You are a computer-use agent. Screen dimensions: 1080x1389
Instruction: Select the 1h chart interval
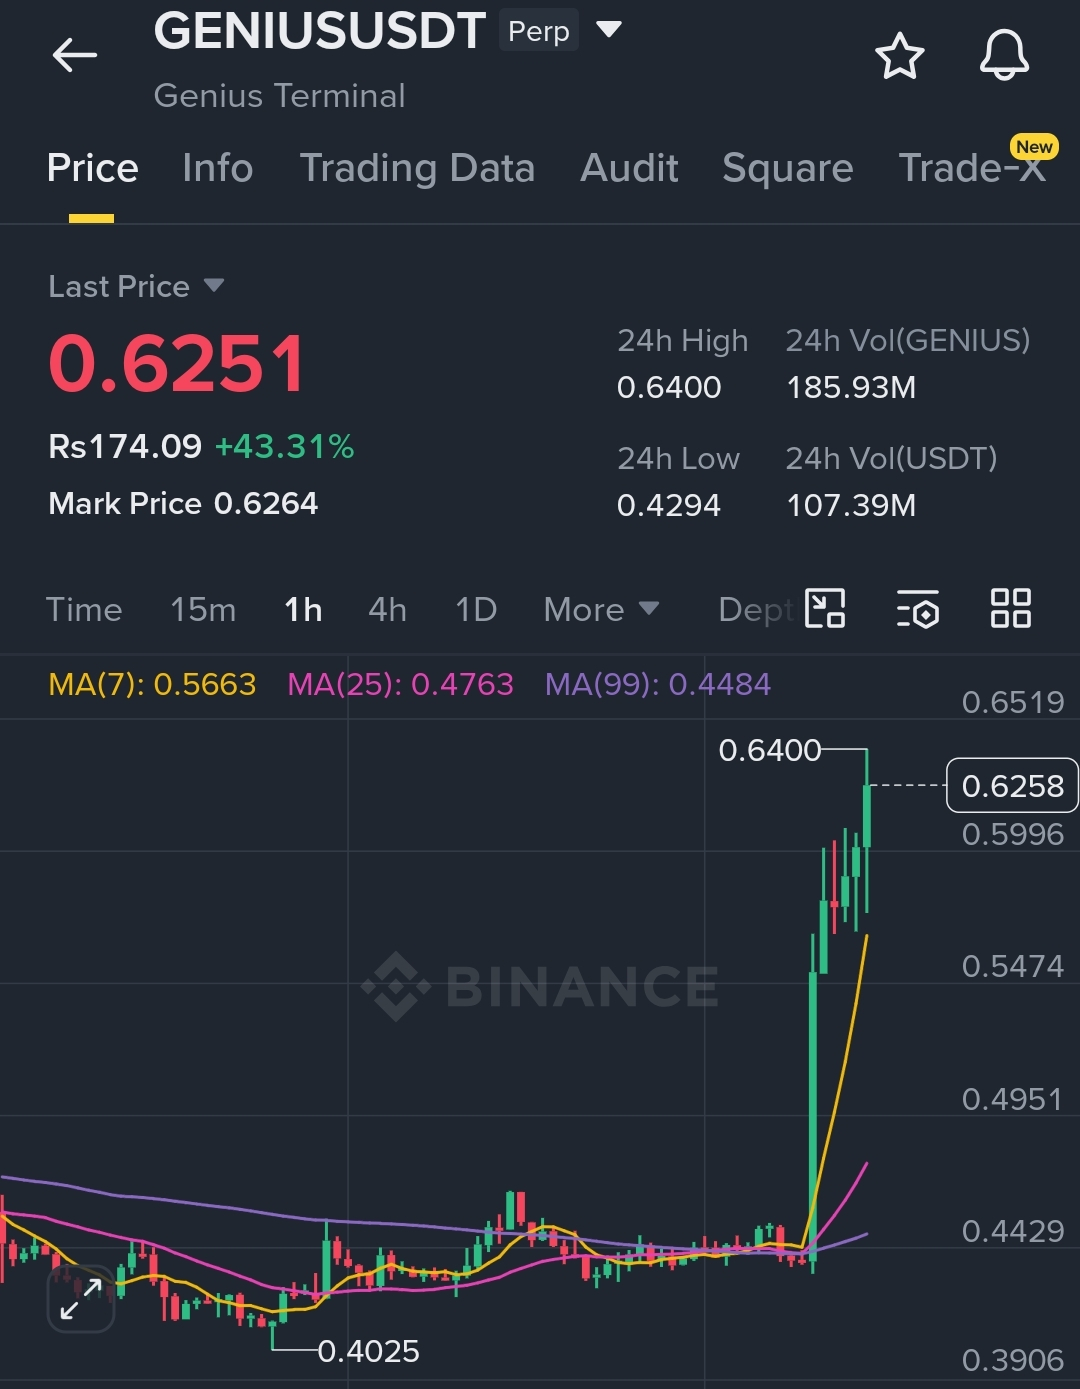tap(303, 609)
